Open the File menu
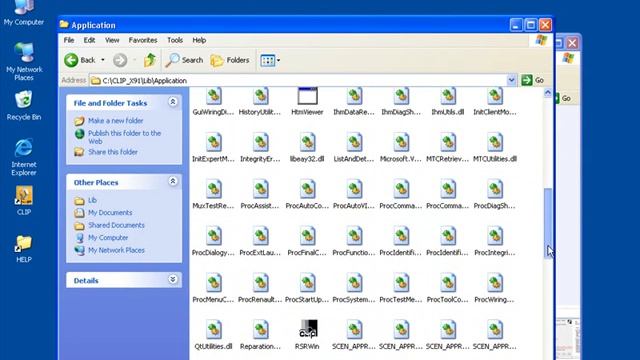 tap(69, 40)
